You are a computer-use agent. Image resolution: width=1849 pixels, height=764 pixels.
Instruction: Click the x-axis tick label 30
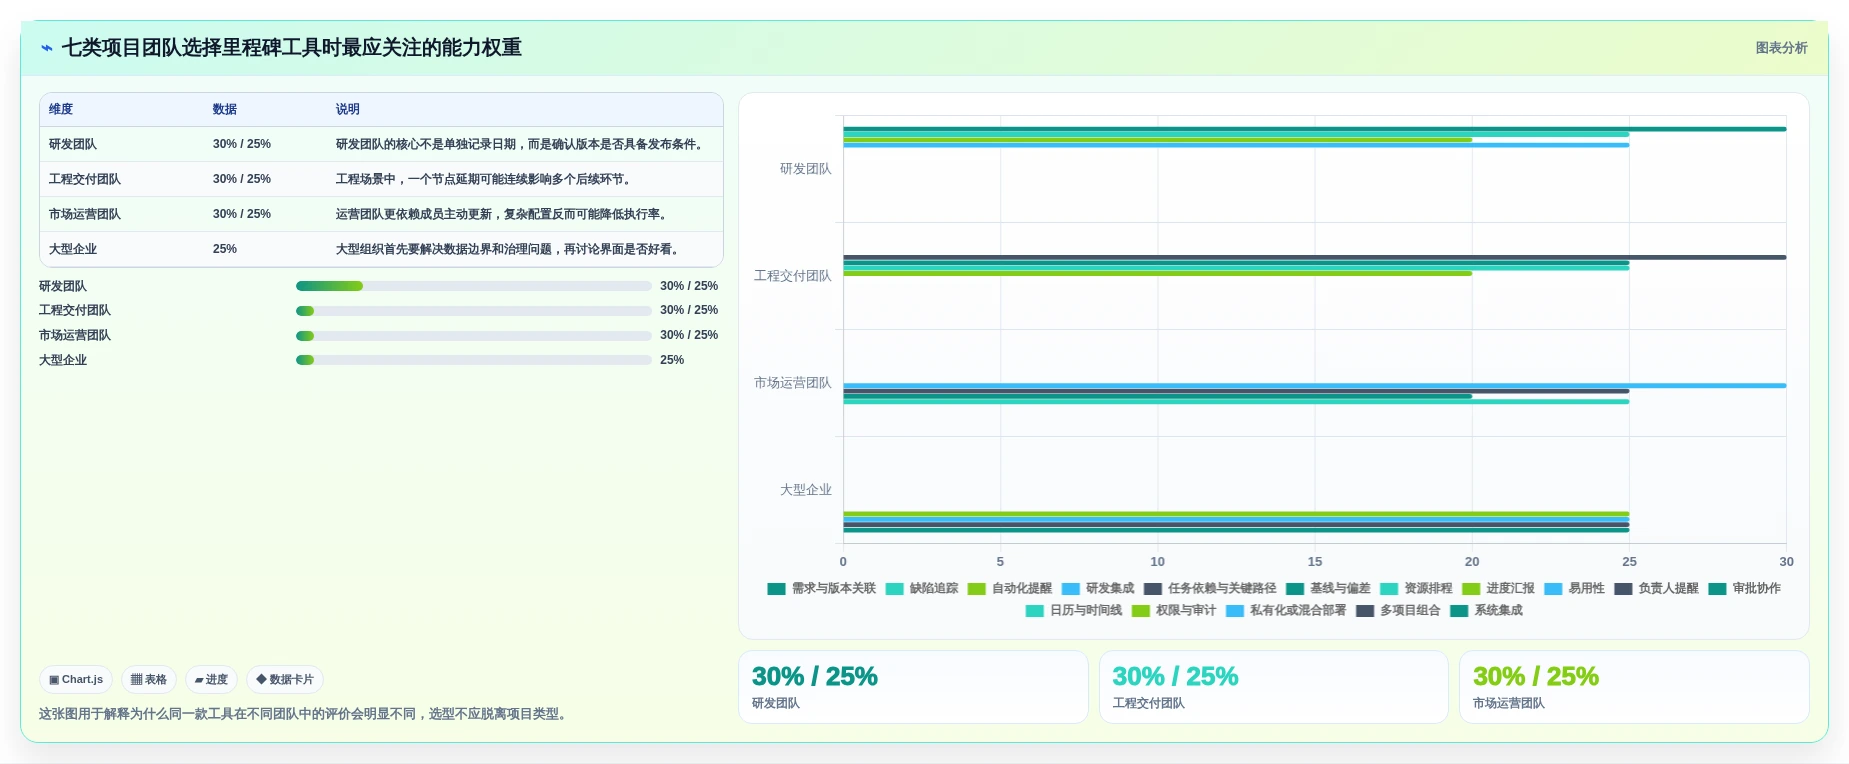(x=1786, y=562)
